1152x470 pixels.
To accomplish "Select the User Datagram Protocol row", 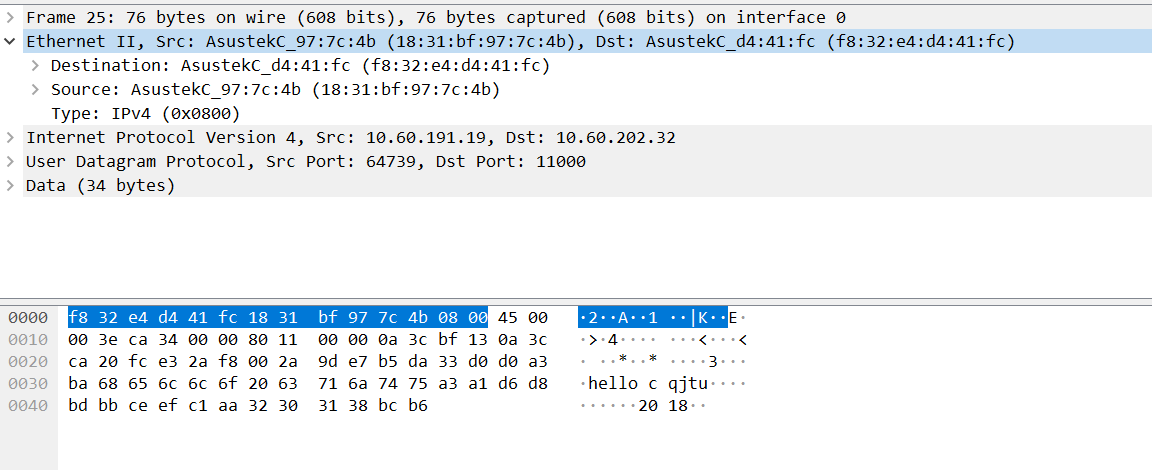I will click(x=576, y=162).
